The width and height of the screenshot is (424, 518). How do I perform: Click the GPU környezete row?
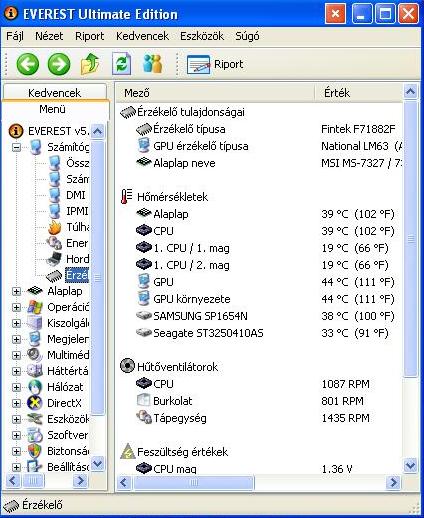[260, 299]
